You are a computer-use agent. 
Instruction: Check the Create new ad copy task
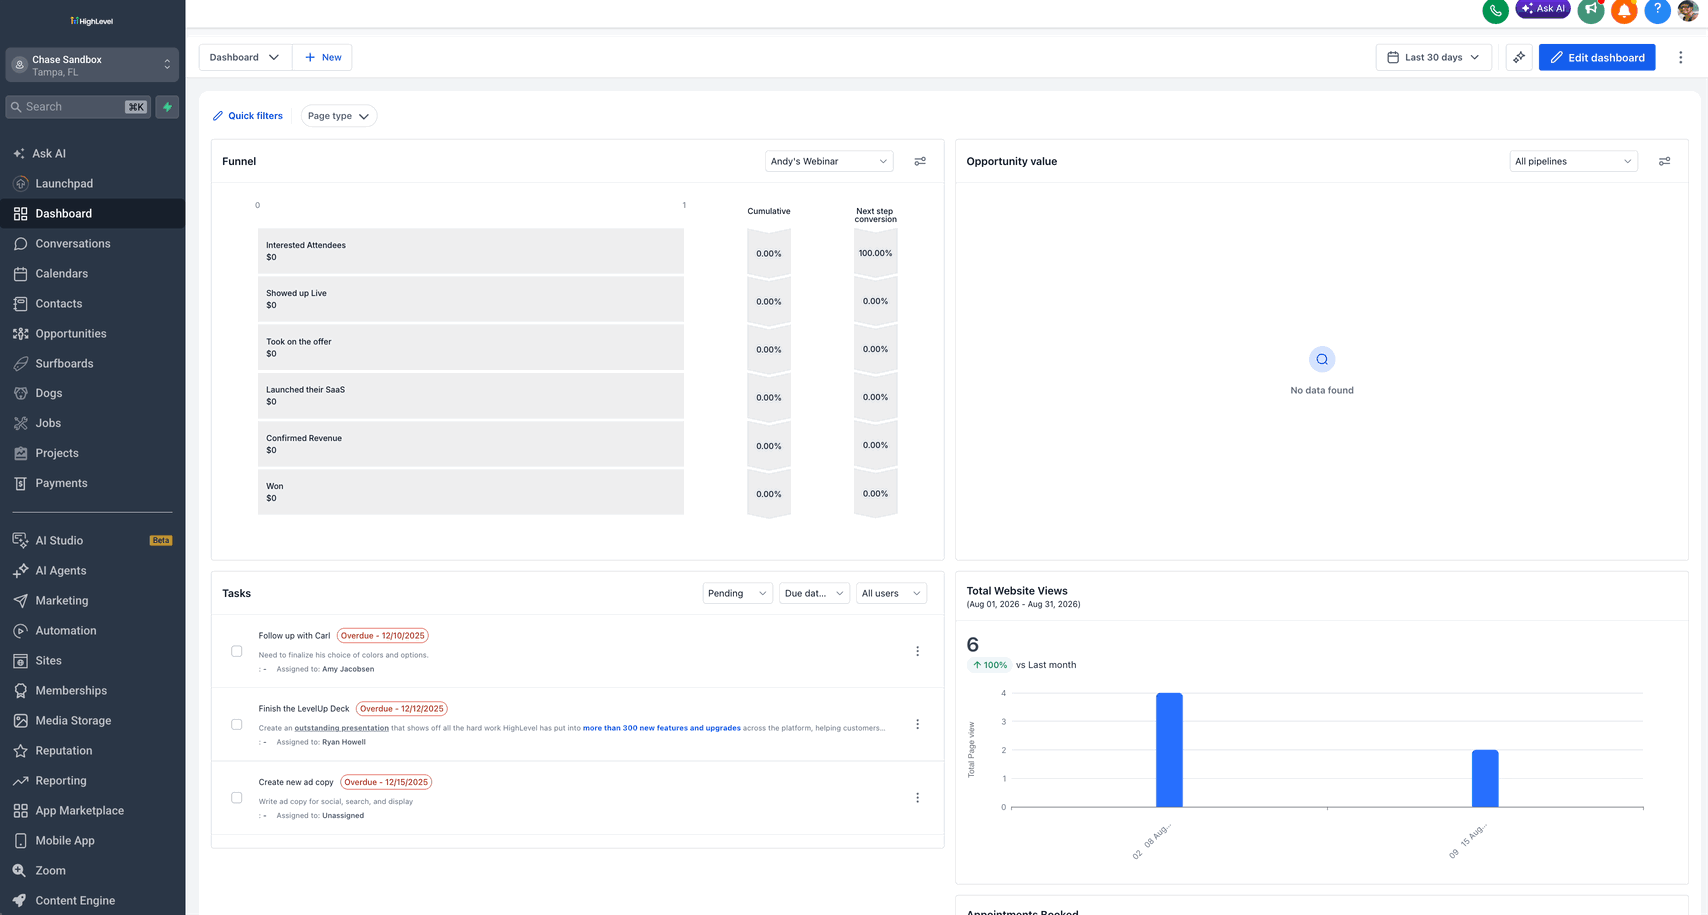[237, 798]
